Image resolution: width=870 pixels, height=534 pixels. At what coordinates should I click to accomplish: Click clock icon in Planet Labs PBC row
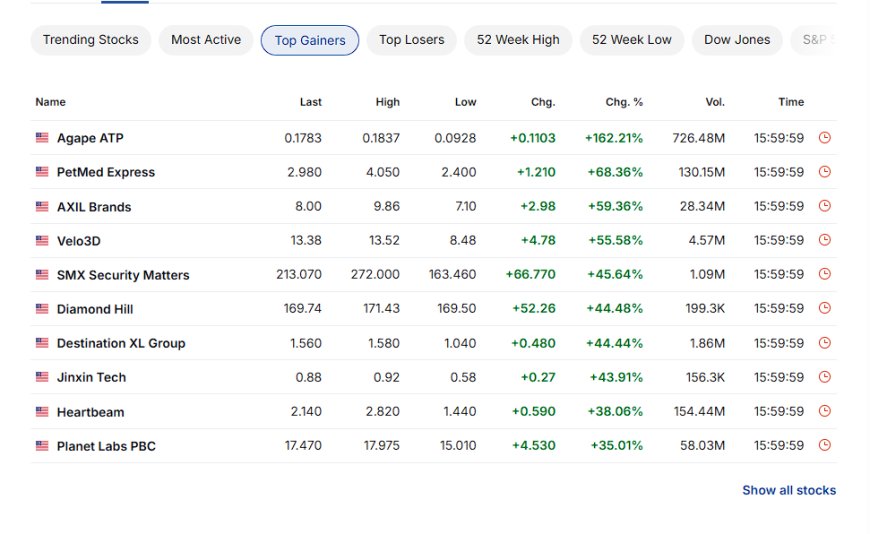point(825,445)
